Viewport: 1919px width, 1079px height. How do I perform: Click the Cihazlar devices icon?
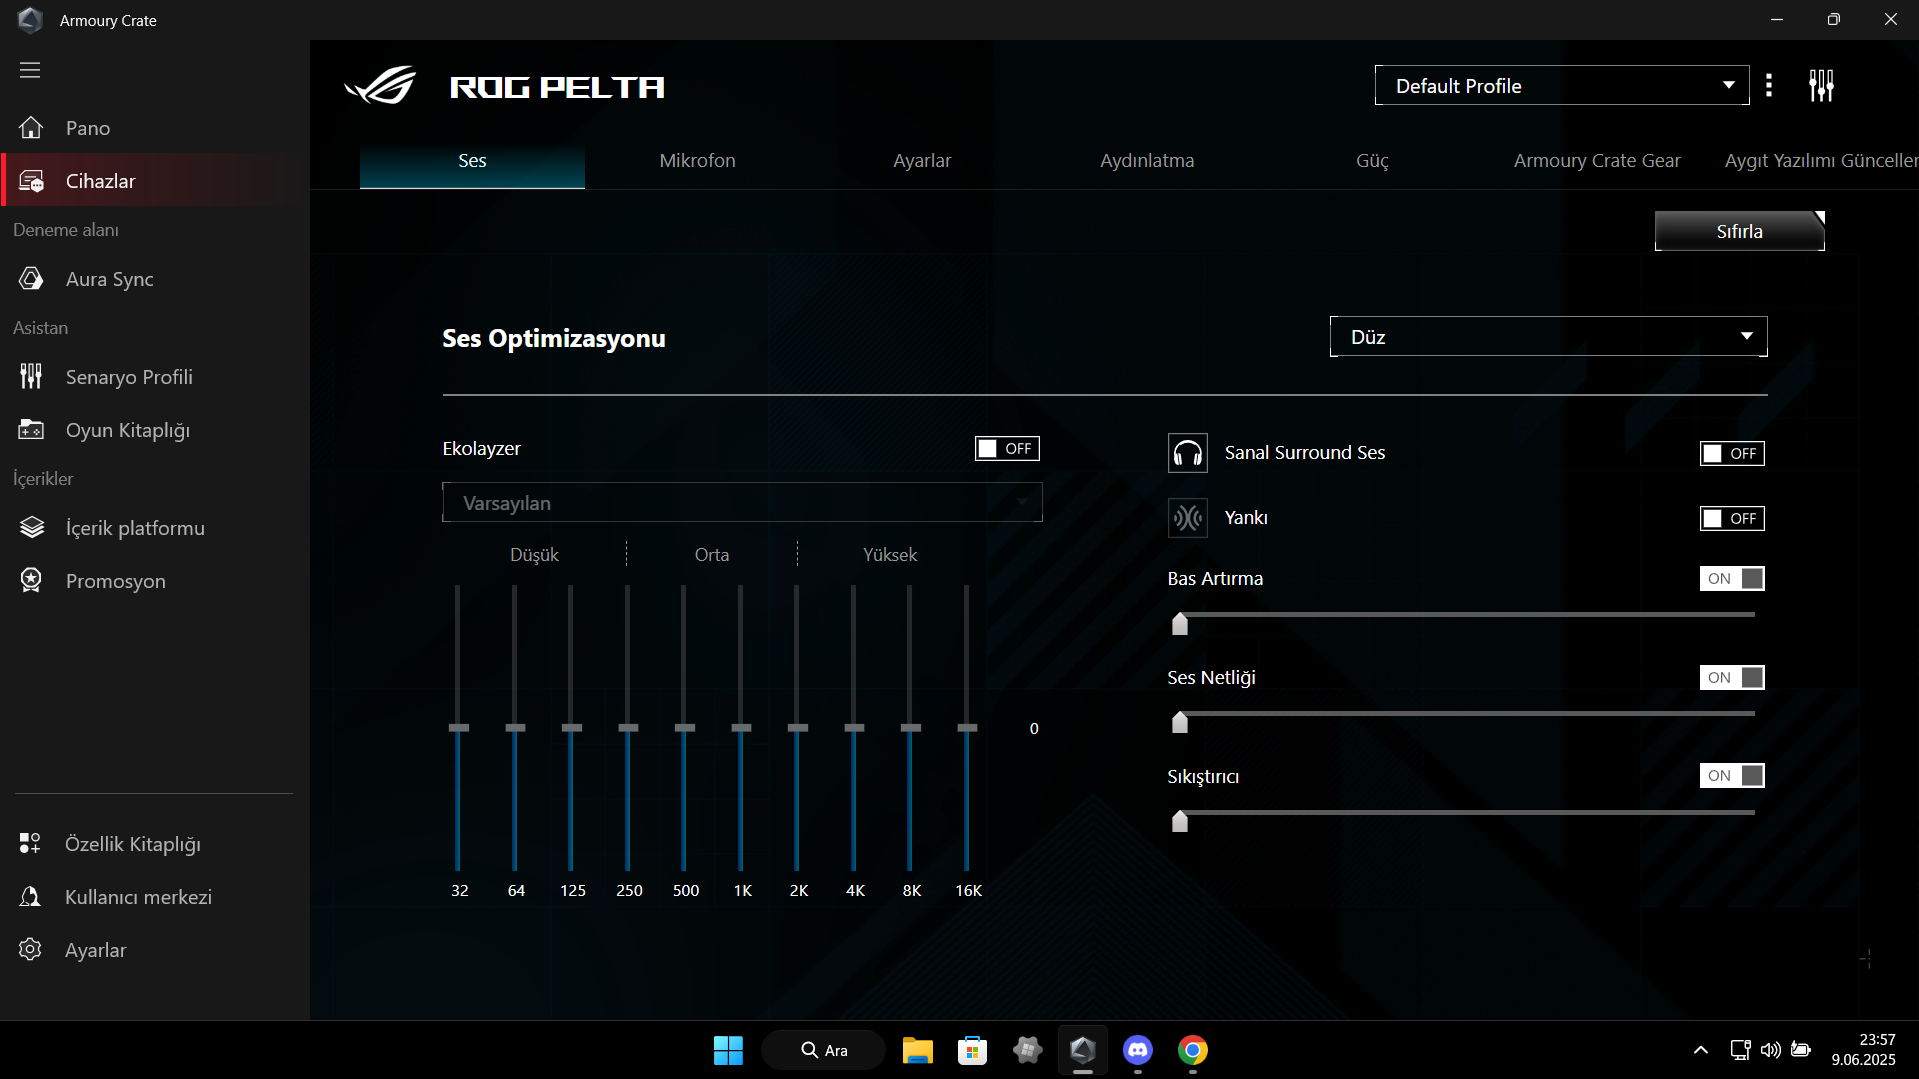tap(31, 181)
